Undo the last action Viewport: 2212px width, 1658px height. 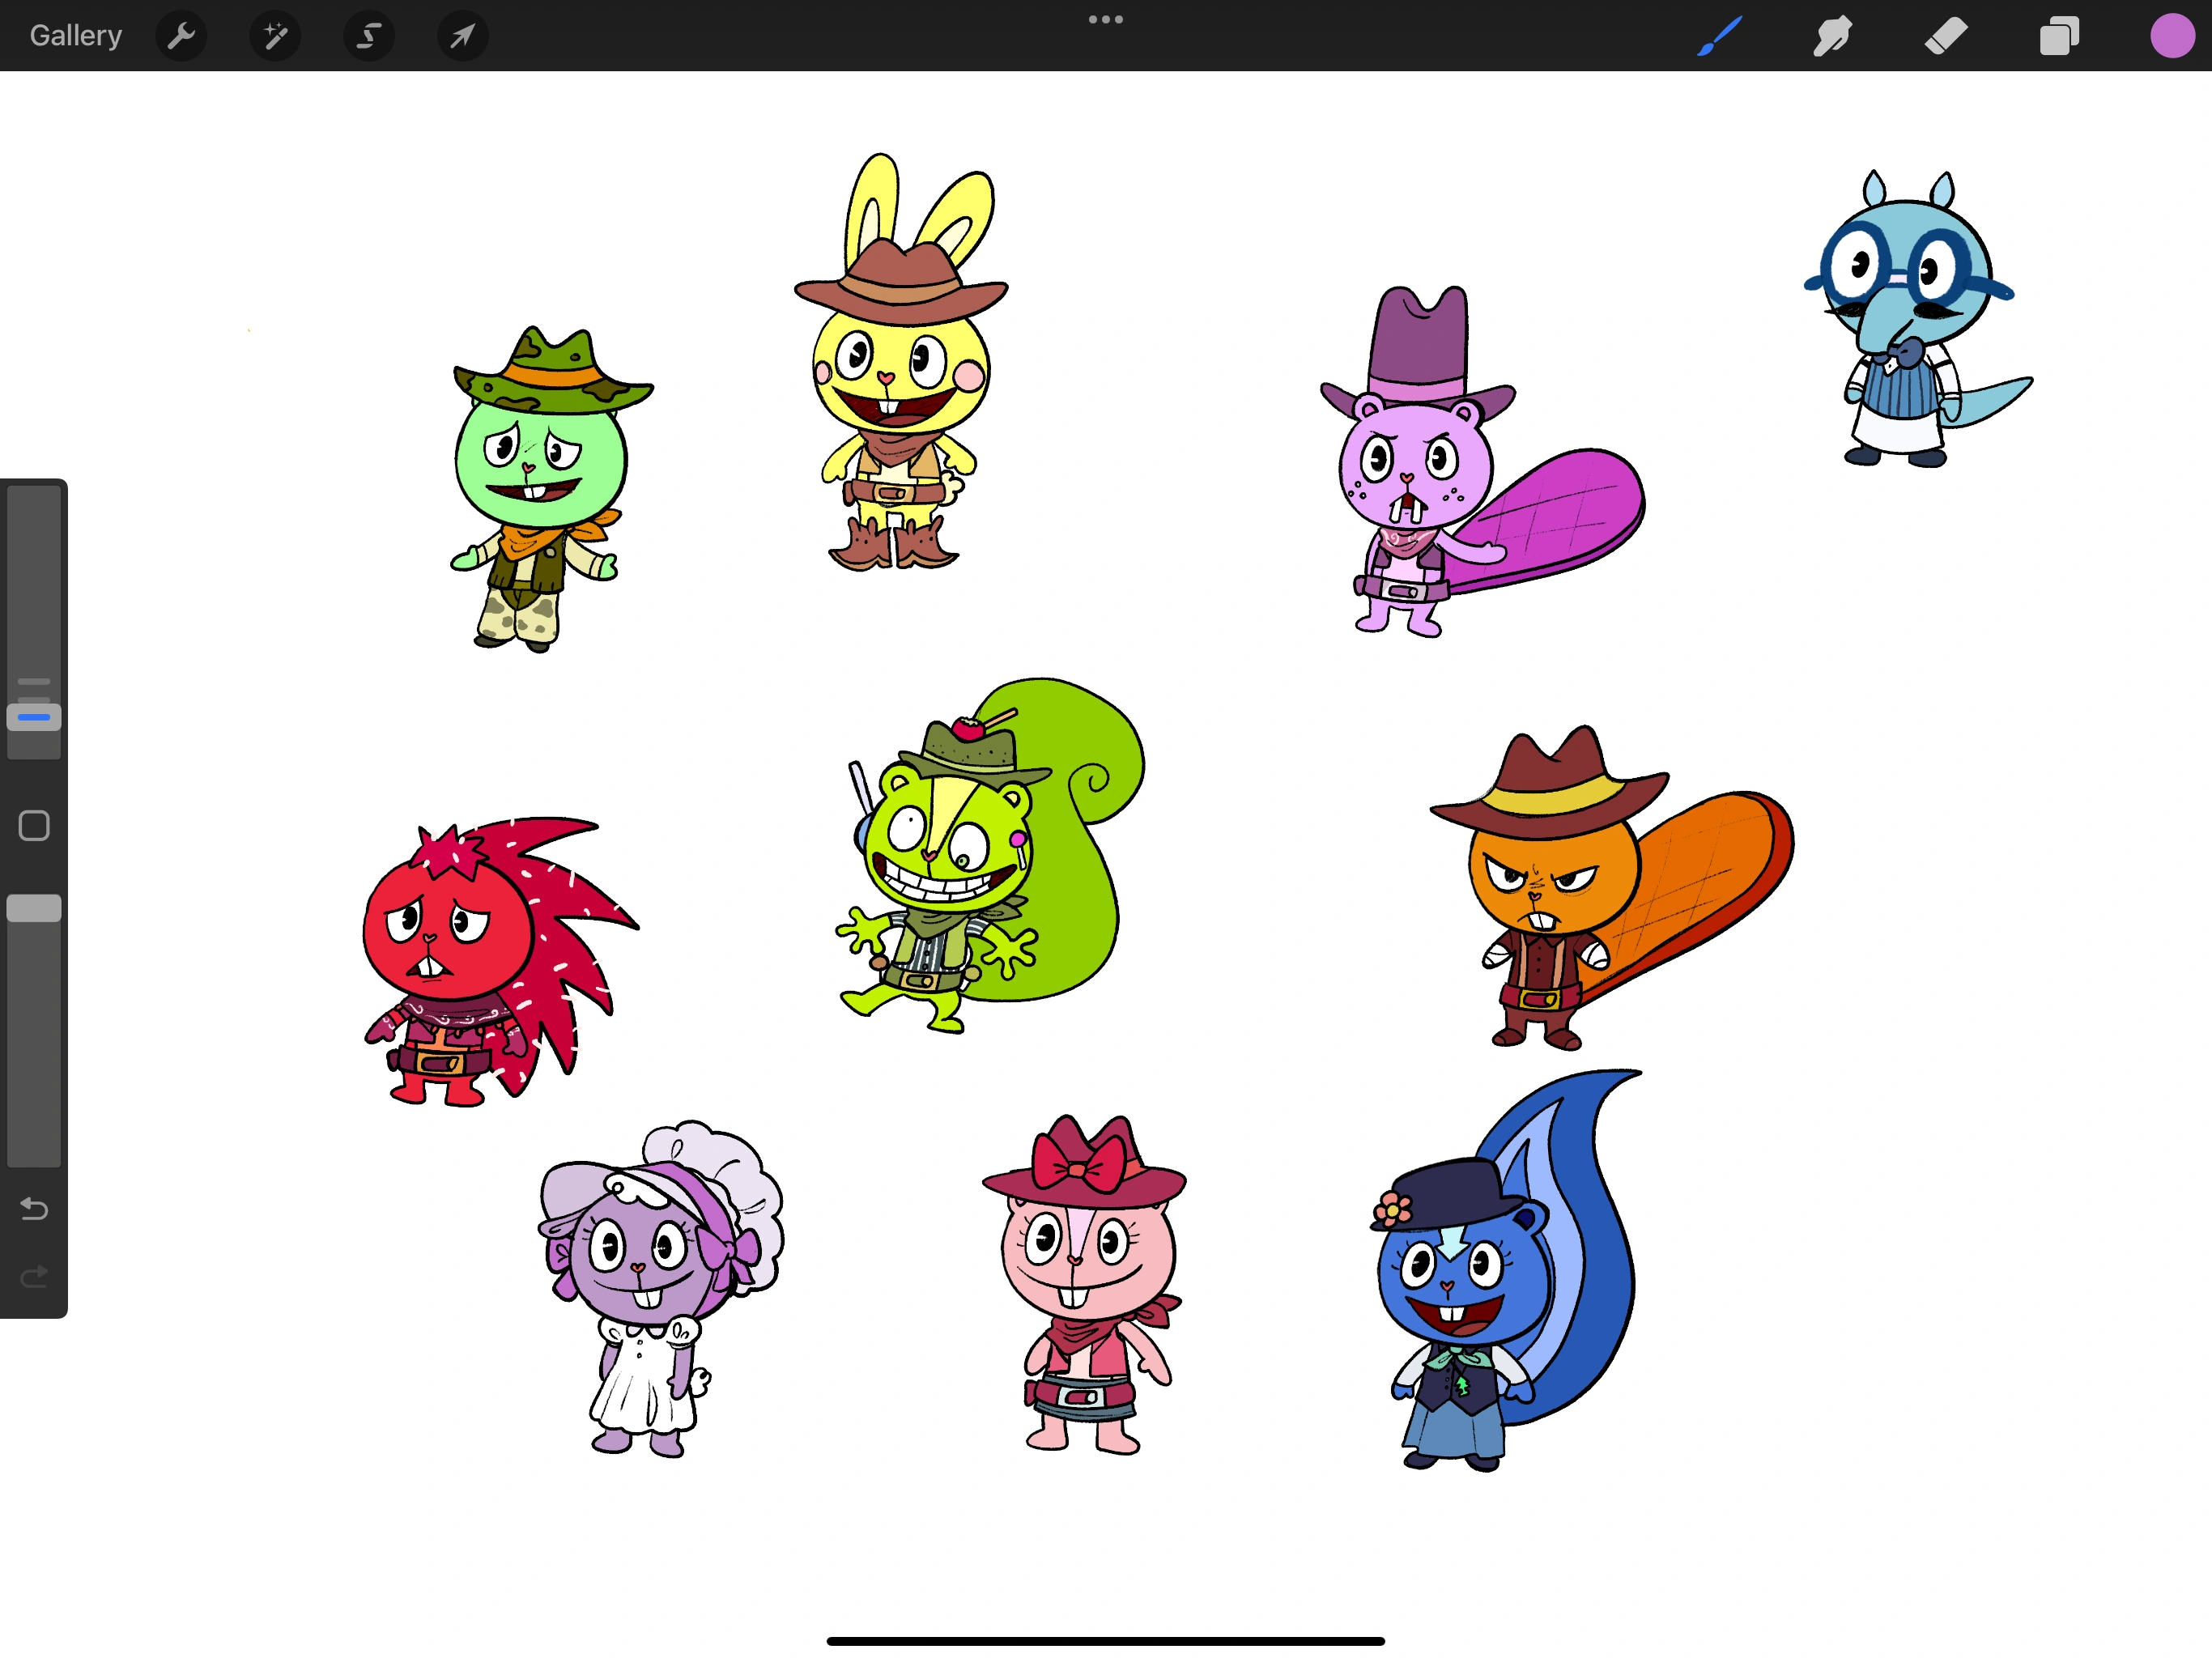(34, 1209)
